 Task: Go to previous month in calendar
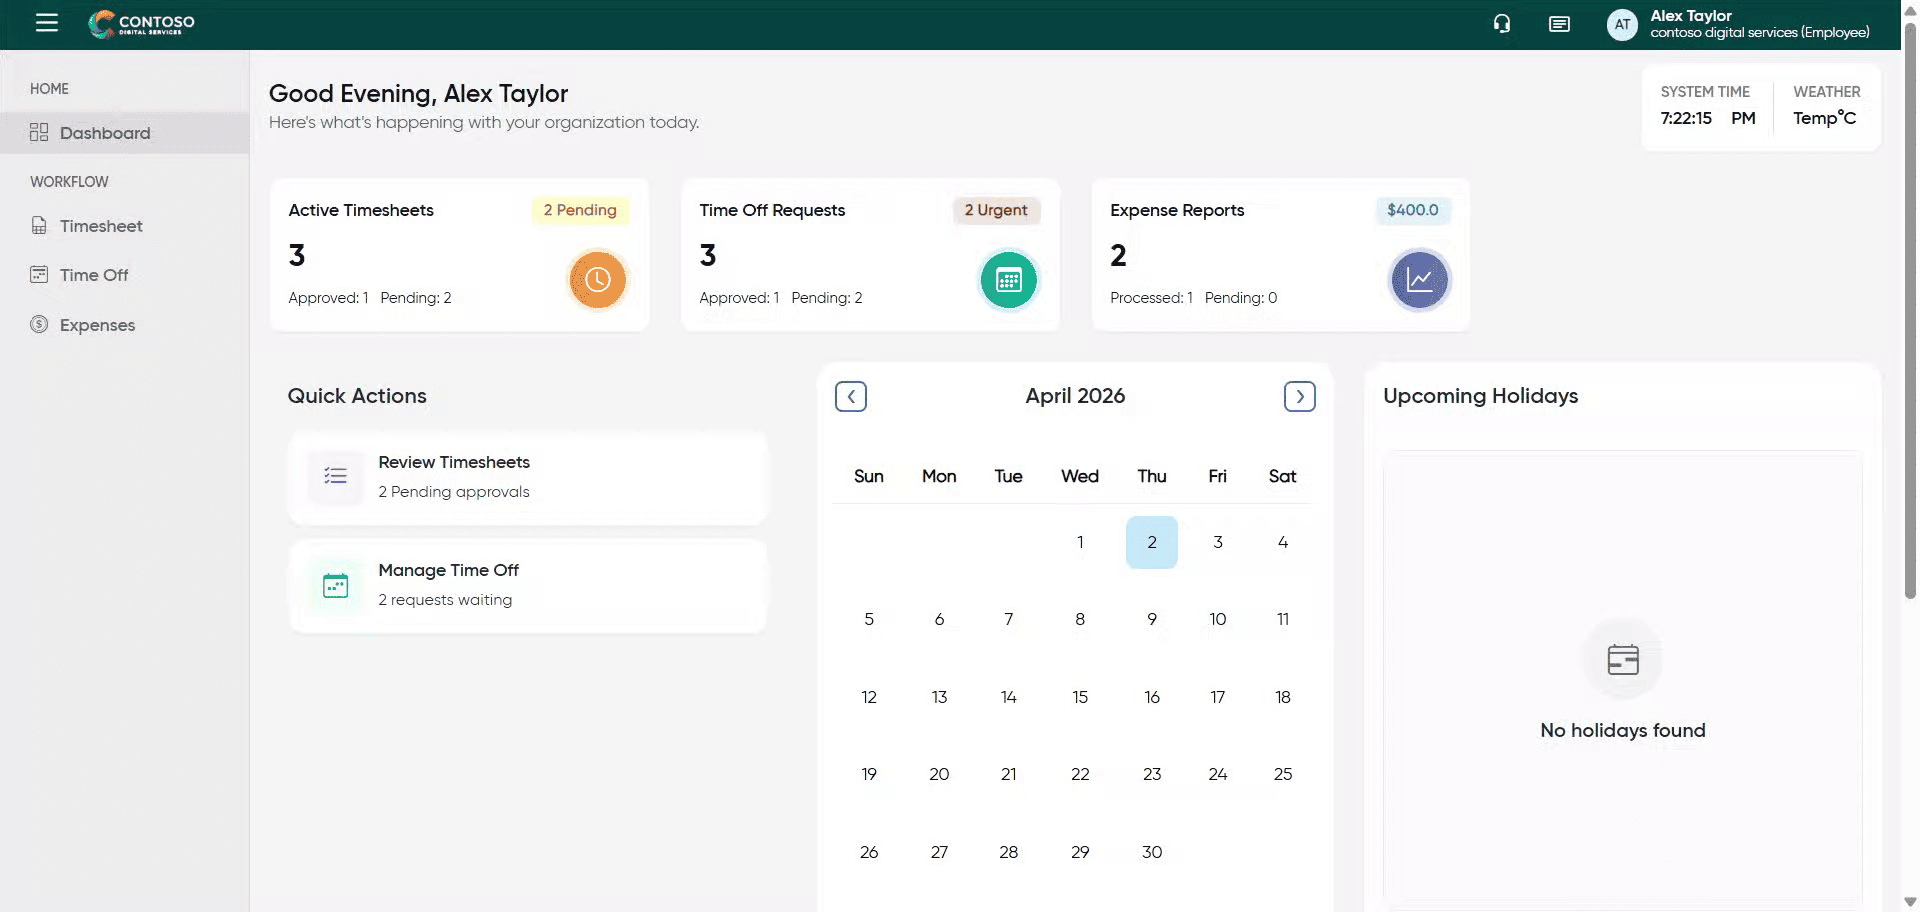pyautogui.click(x=851, y=397)
